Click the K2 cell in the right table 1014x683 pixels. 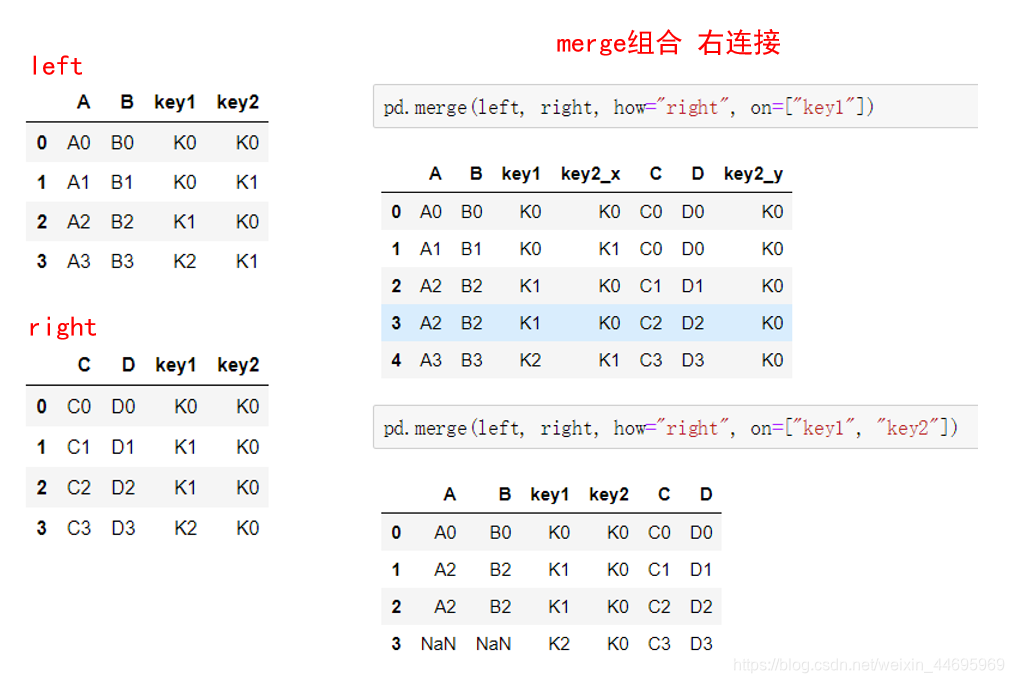(x=185, y=528)
